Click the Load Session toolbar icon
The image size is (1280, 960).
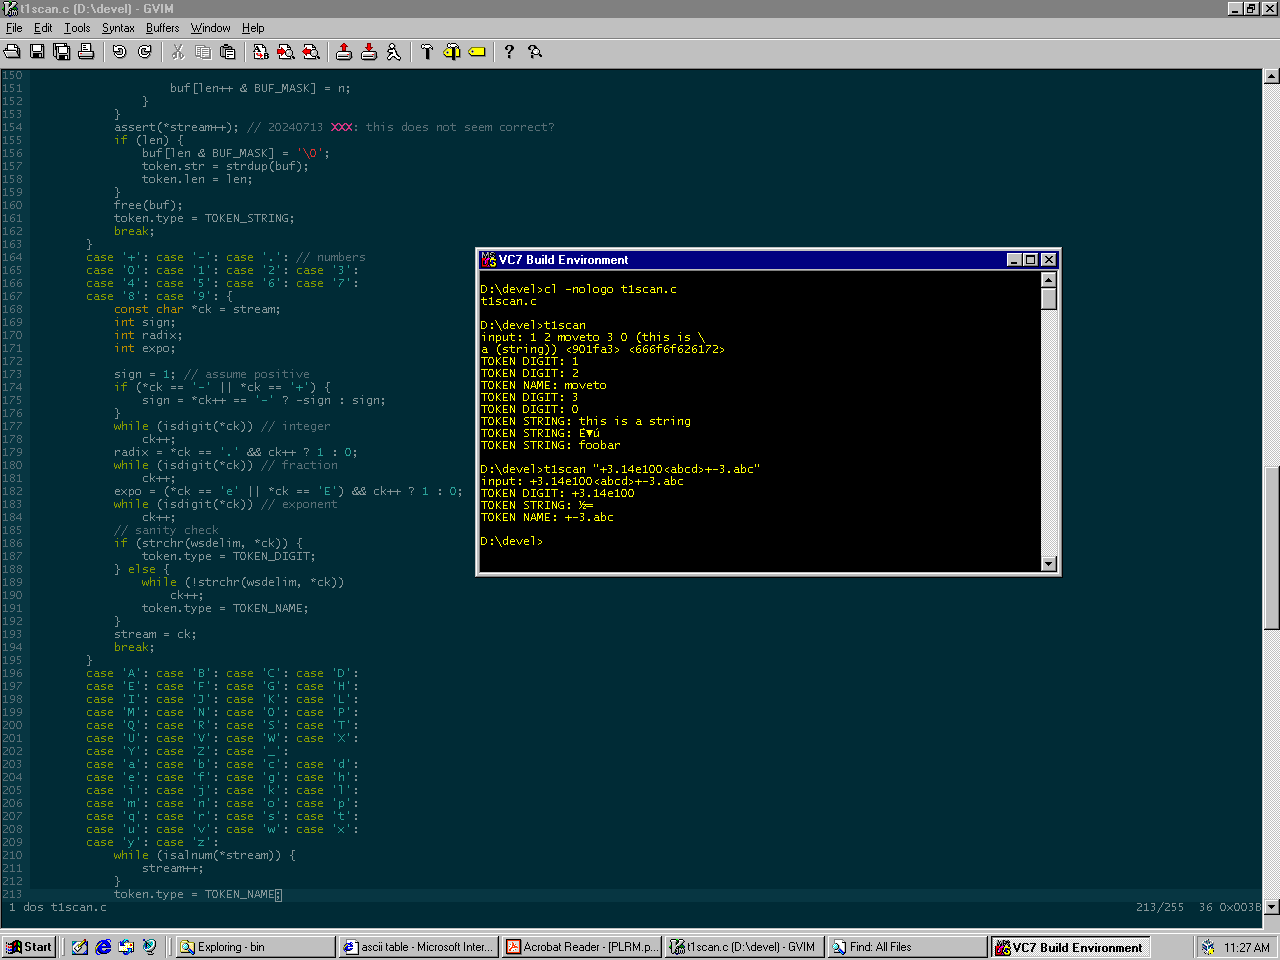[344, 51]
